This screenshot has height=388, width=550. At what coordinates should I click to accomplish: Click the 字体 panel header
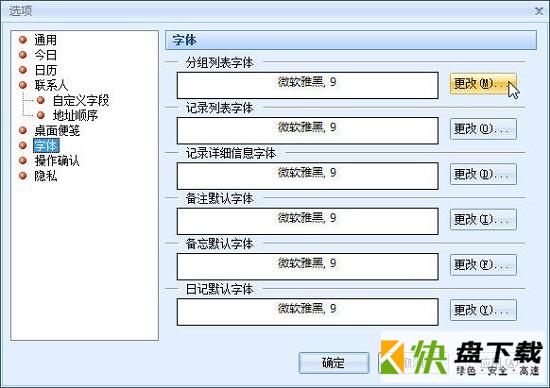tap(351, 40)
